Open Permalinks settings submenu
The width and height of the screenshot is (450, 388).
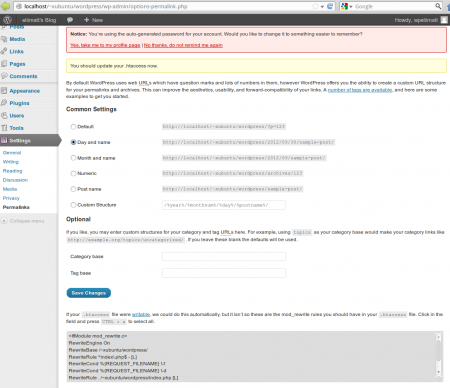tap(16, 207)
